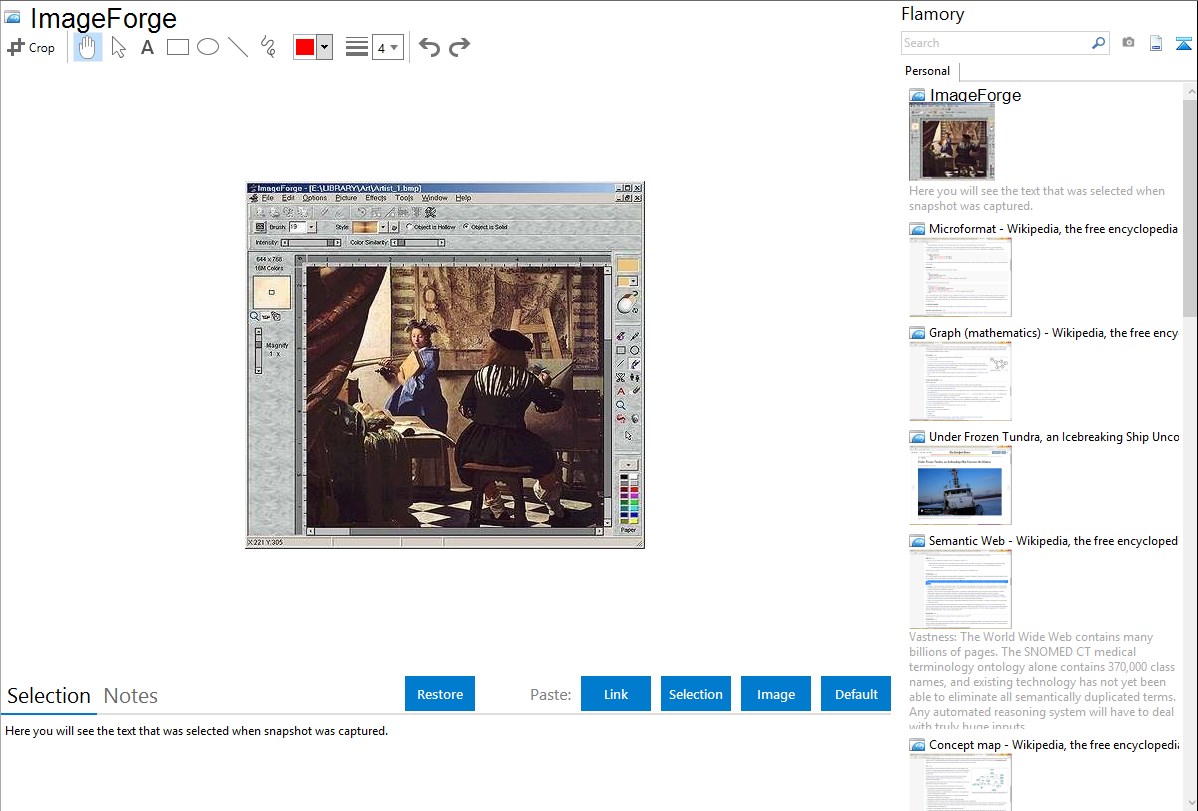
Task: Paste as Selection using the blue button
Action: click(695, 694)
